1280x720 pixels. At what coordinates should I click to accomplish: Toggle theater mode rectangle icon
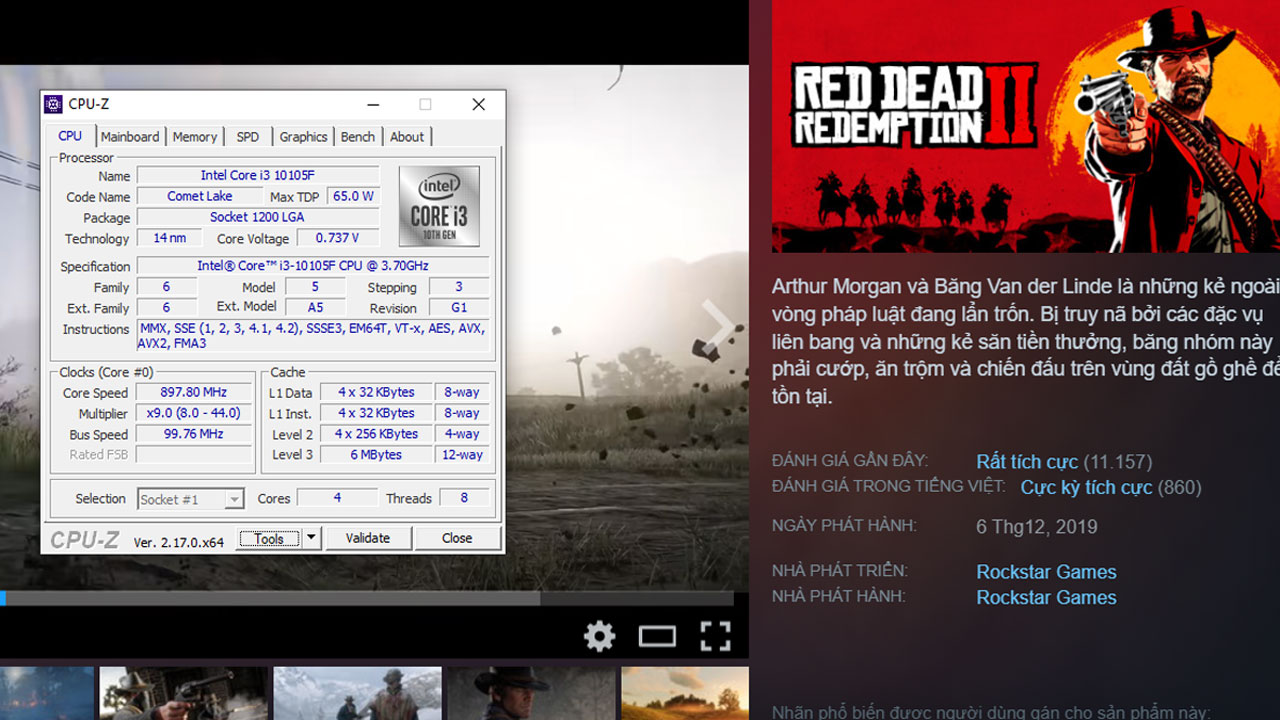[x=657, y=636]
